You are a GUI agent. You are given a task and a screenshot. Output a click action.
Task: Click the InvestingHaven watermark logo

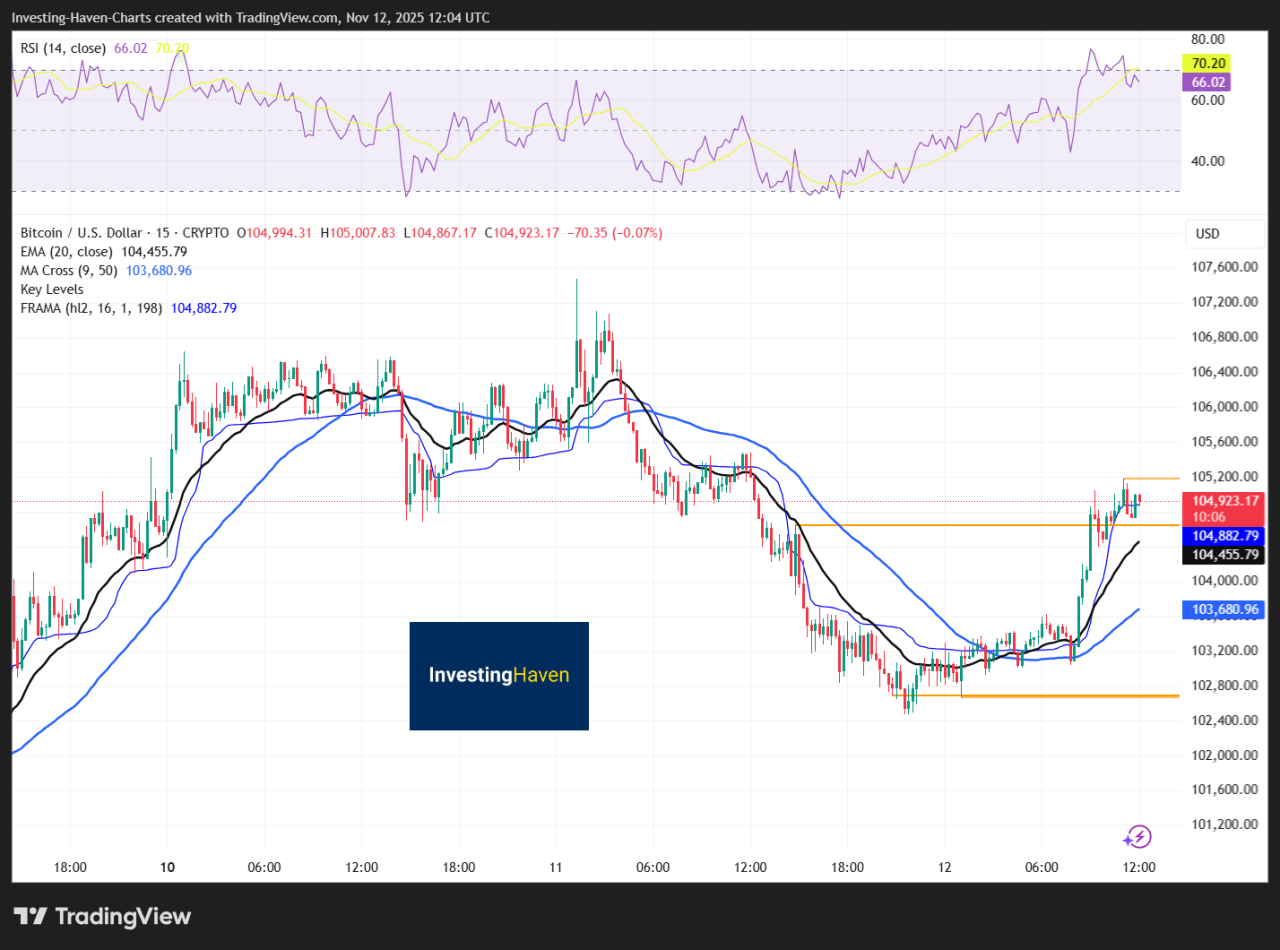(499, 676)
